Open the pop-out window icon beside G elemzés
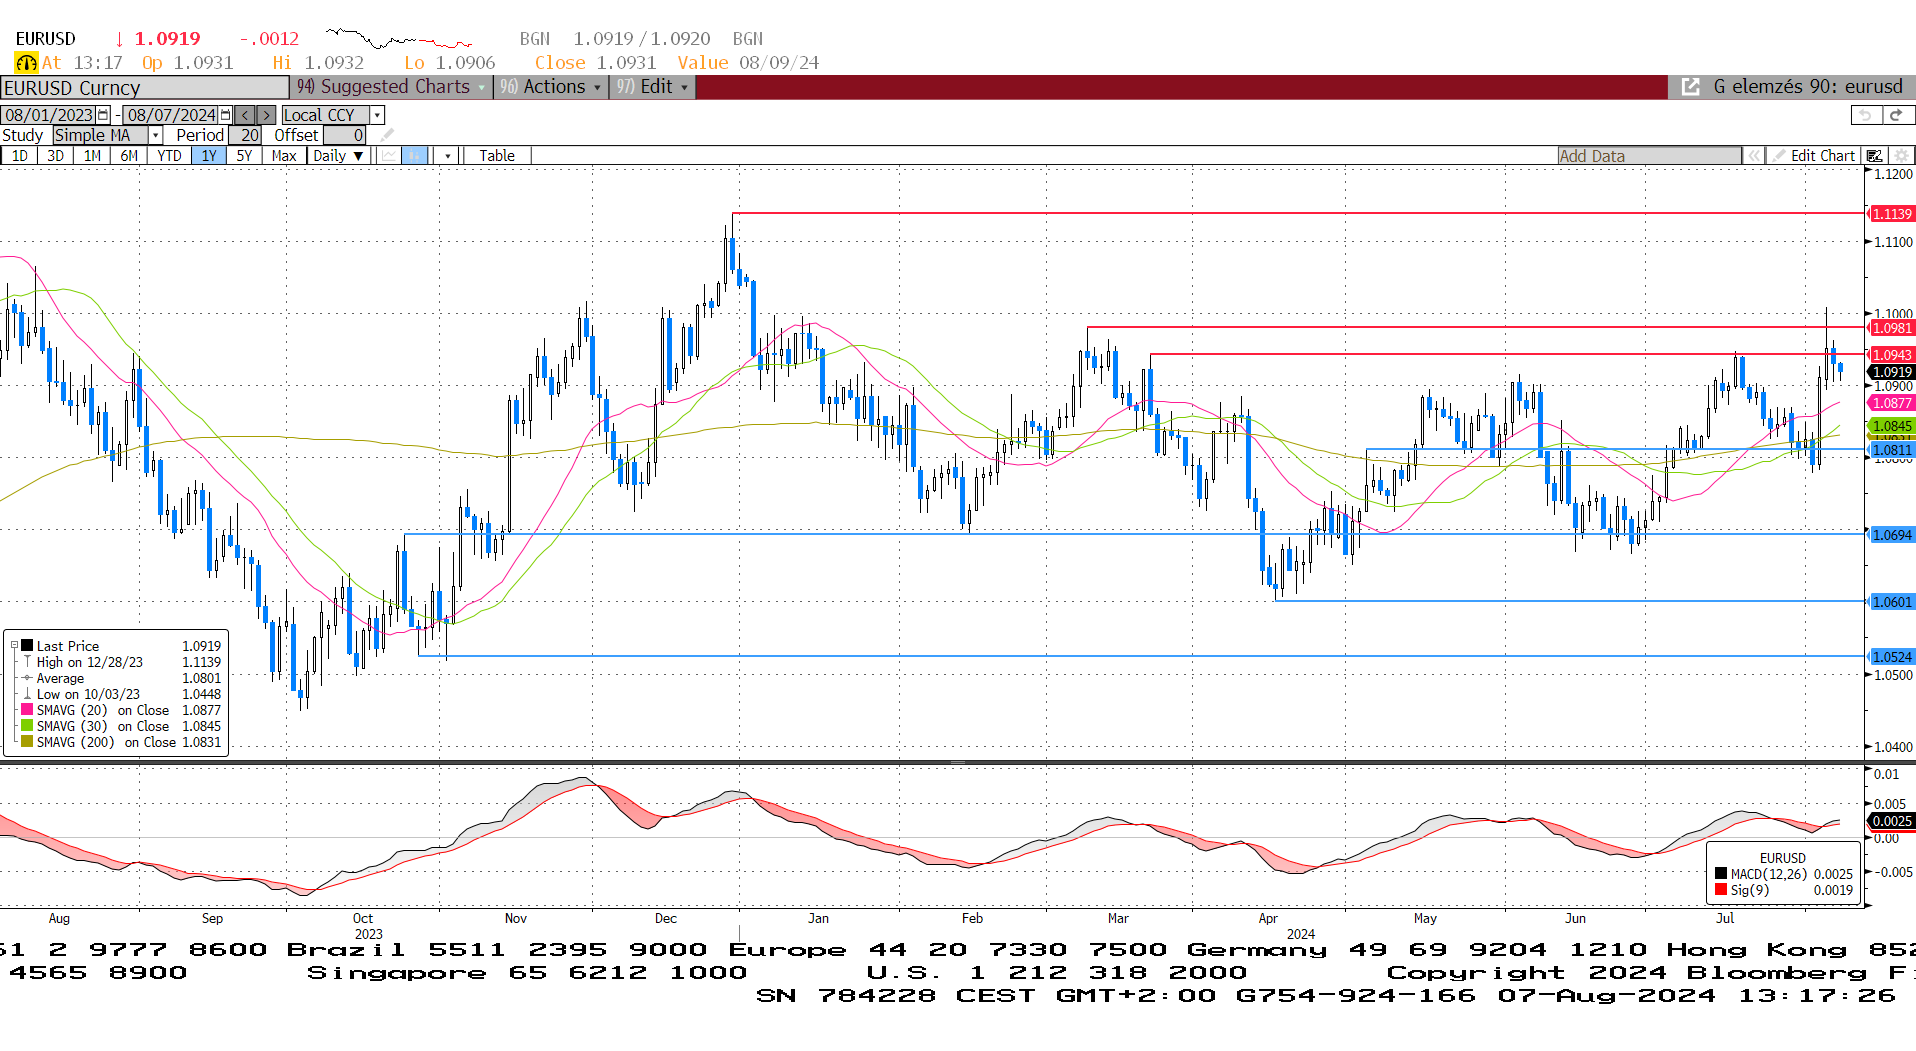The width and height of the screenshot is (1916, 1051). coord(1690,87)
